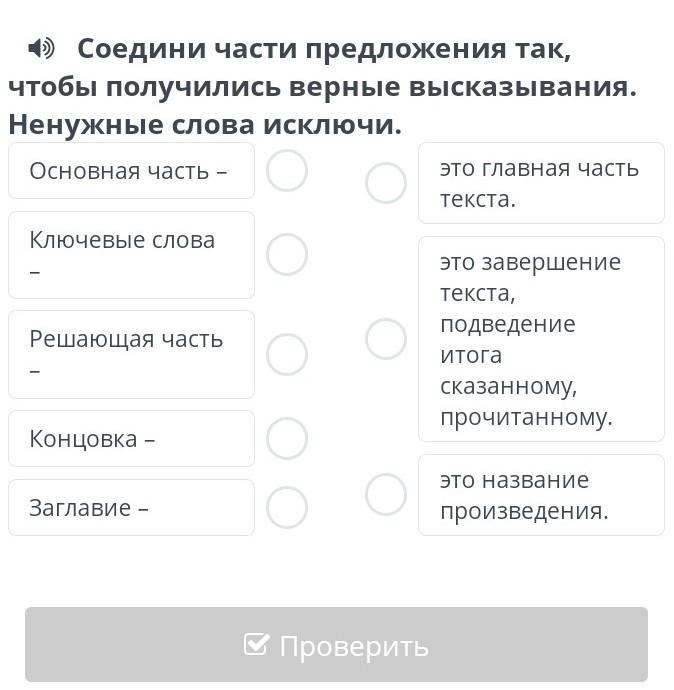Play the audio with the speaker icon

tap(41, 48)
